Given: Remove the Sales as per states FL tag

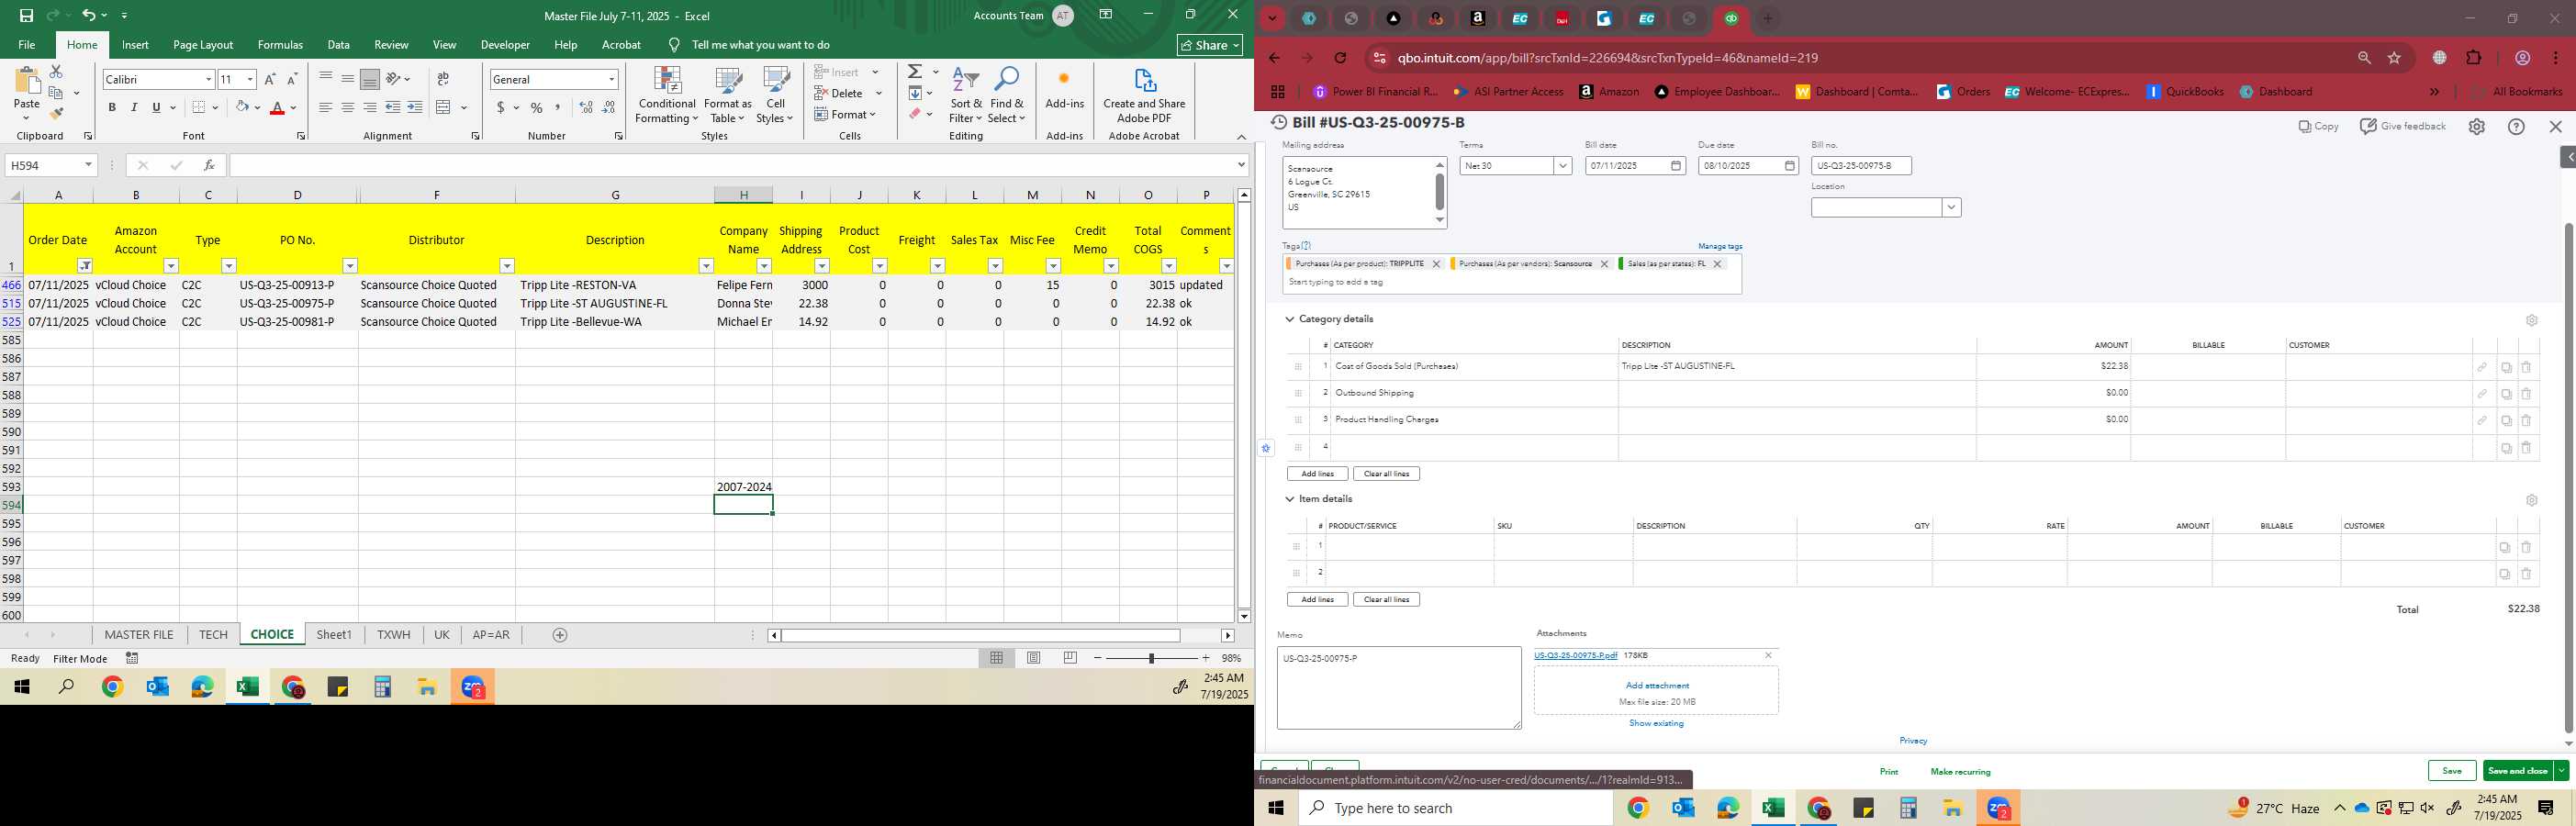Looking at the screenshot, I should (1717, 264).
